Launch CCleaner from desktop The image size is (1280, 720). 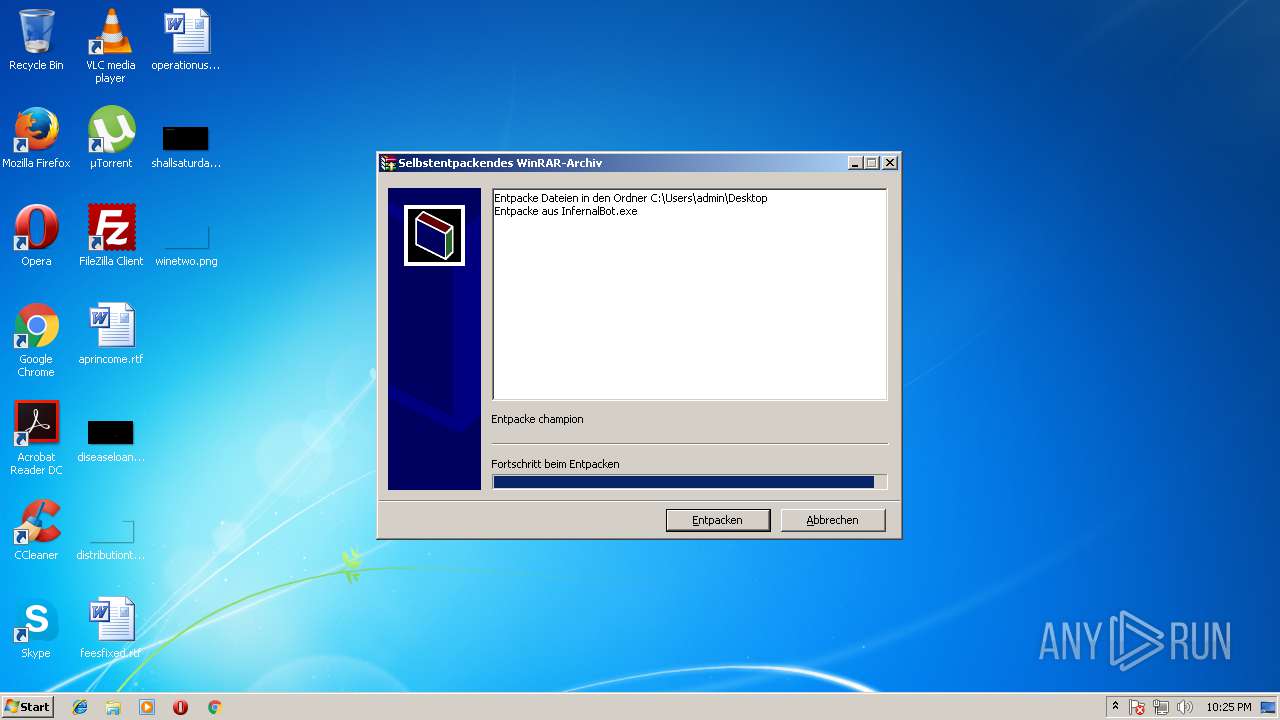pyautogui.click(x=36, y=530)
